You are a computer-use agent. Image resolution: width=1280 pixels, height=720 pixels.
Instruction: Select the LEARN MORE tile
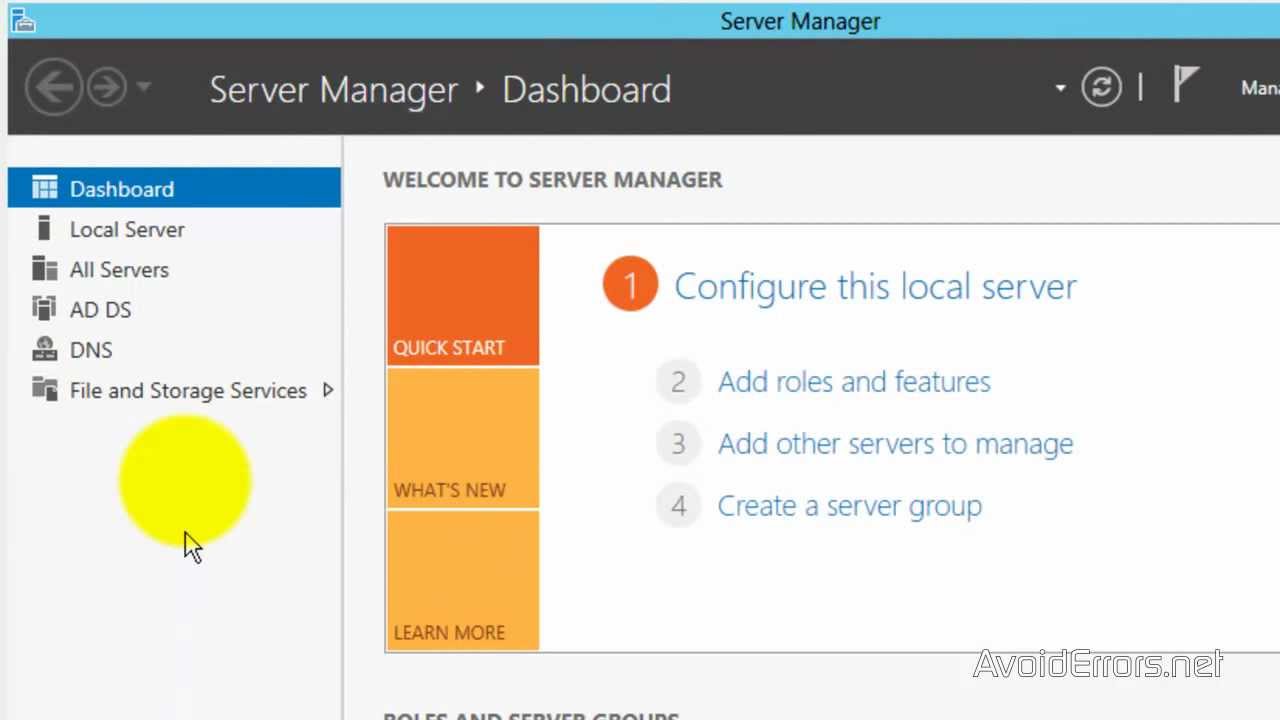point(462,581)
